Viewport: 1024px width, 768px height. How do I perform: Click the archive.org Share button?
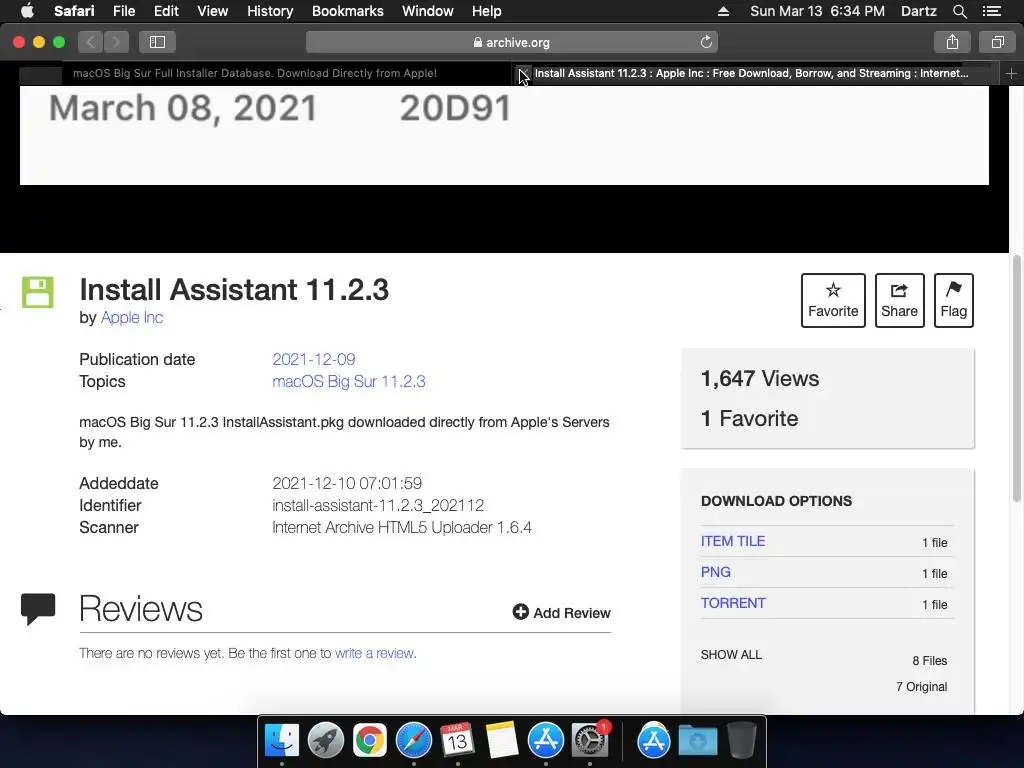click(899, 300)
